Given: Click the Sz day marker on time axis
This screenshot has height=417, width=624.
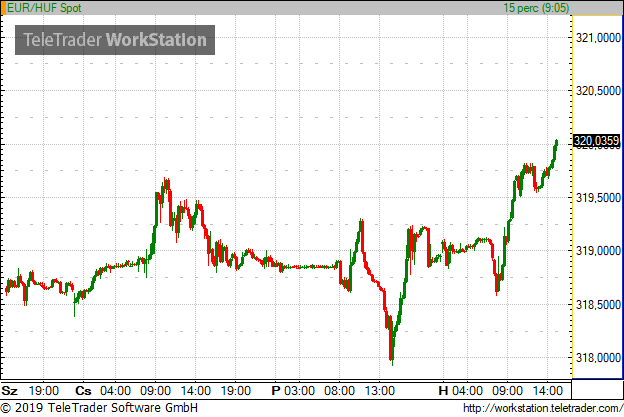Looking at the screenshot, I should pyautogui.click(x=9, y=391).
